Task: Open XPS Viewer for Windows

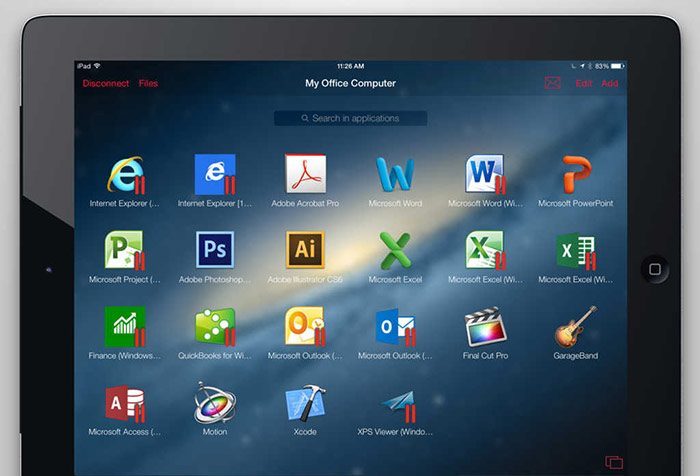Action: (x=399, y=406)
